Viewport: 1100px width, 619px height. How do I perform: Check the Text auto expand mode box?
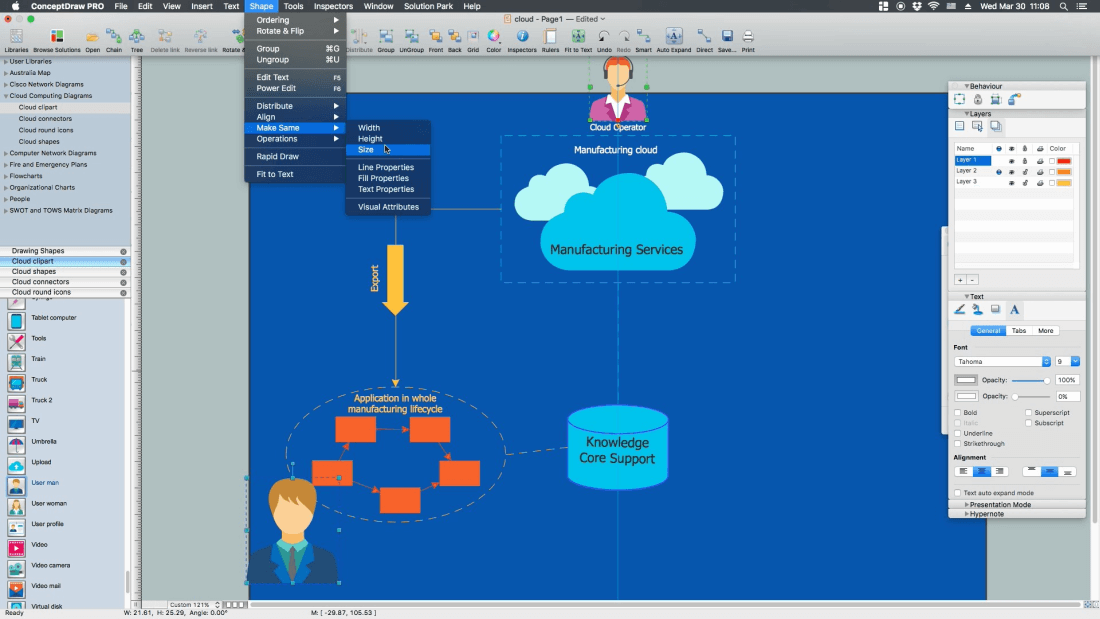[x=958, y=493]
